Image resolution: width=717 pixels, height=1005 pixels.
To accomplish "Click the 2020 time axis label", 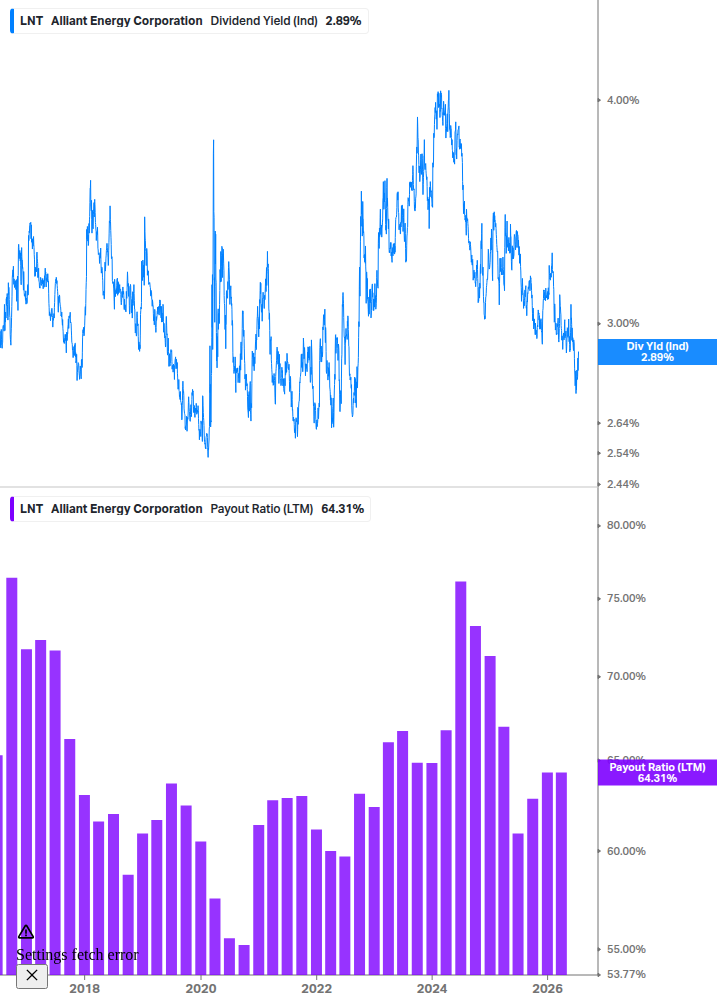I will pyautogui.click(x=201, y=989).
